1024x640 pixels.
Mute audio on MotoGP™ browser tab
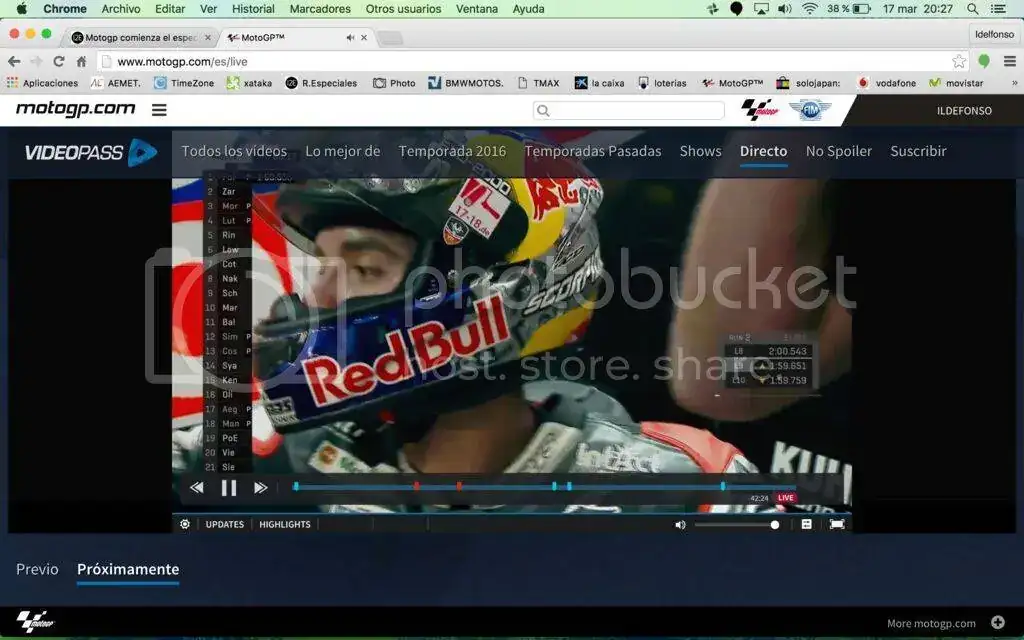[350, 38]
